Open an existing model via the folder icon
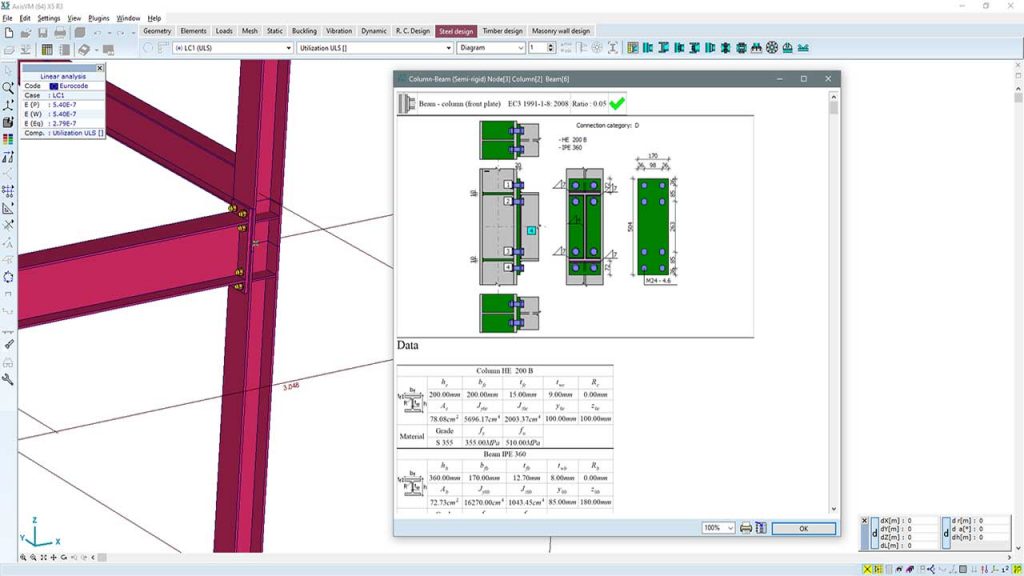Viewport: 1024px width, 576px height. tap(26, 31)
